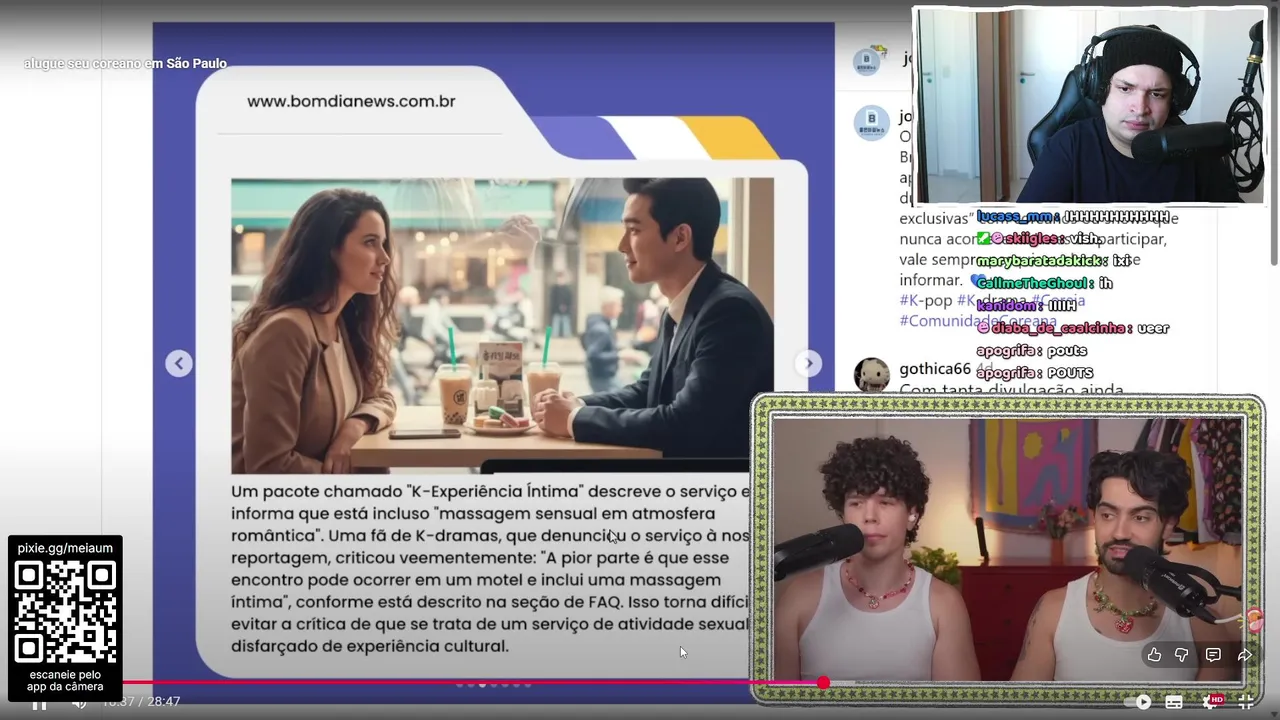
Task: Open the gothica66 commenter username
Action: [935, 369]
